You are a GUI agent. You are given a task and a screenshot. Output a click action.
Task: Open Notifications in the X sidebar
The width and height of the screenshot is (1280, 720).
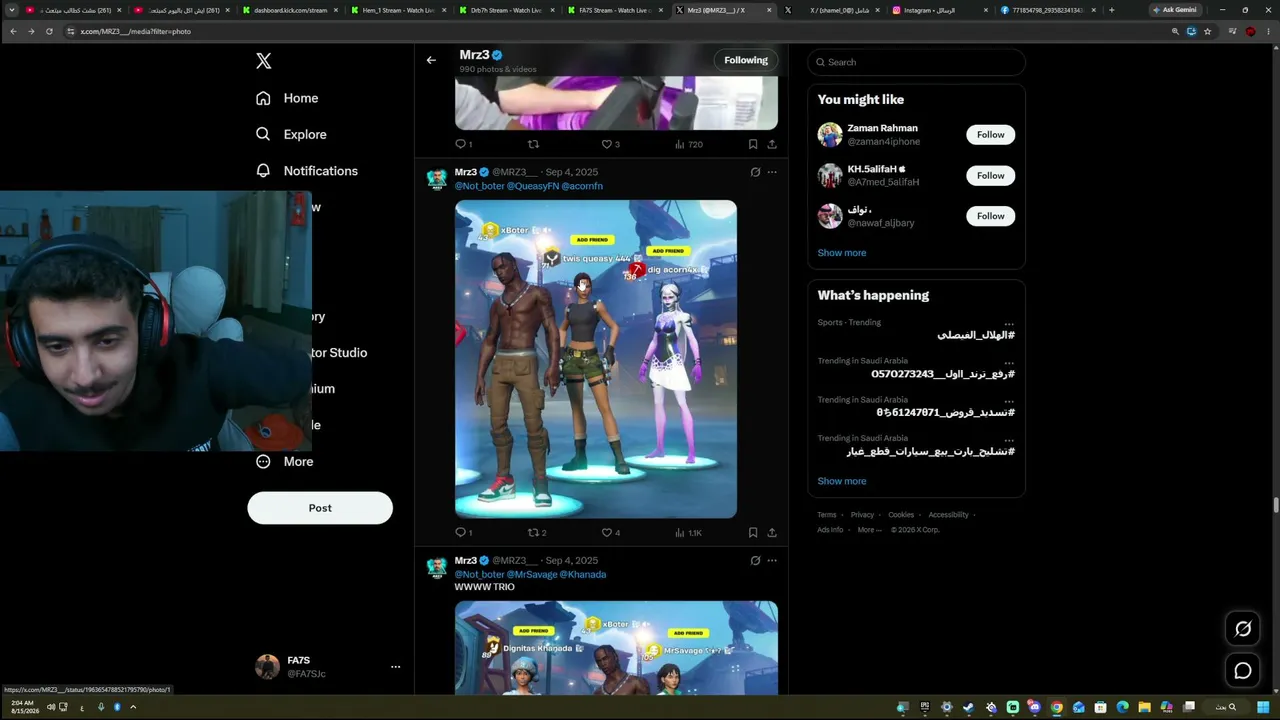[307, 171]
